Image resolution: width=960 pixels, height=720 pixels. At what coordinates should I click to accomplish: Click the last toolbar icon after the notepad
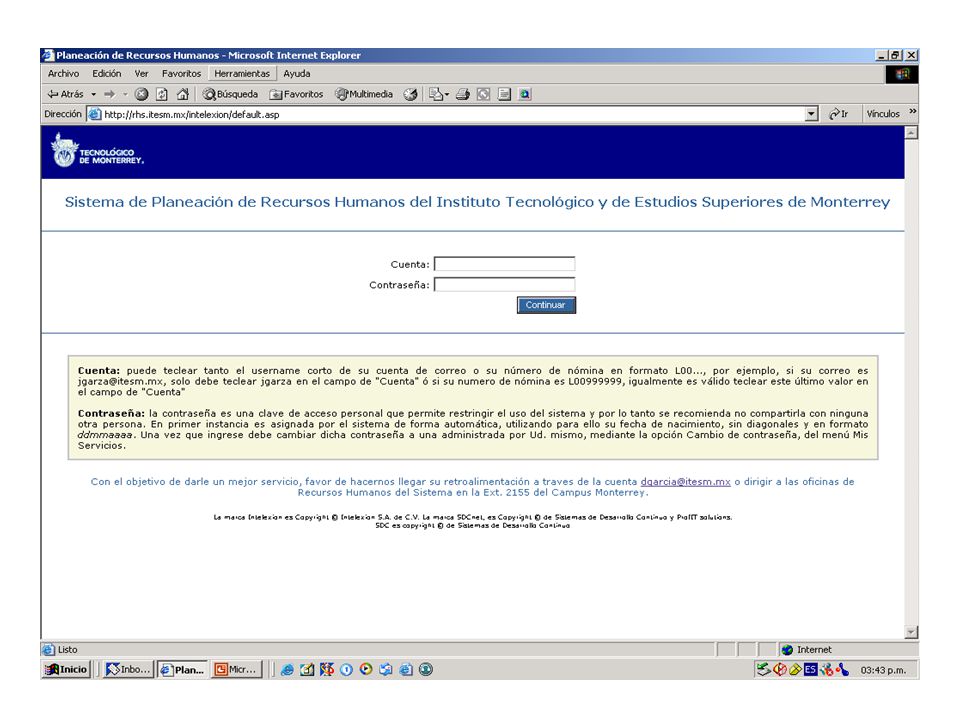coord(525,94)
